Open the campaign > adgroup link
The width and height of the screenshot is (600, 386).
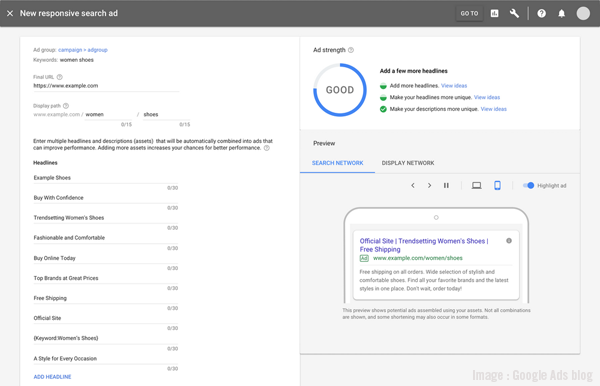point(83,50)
